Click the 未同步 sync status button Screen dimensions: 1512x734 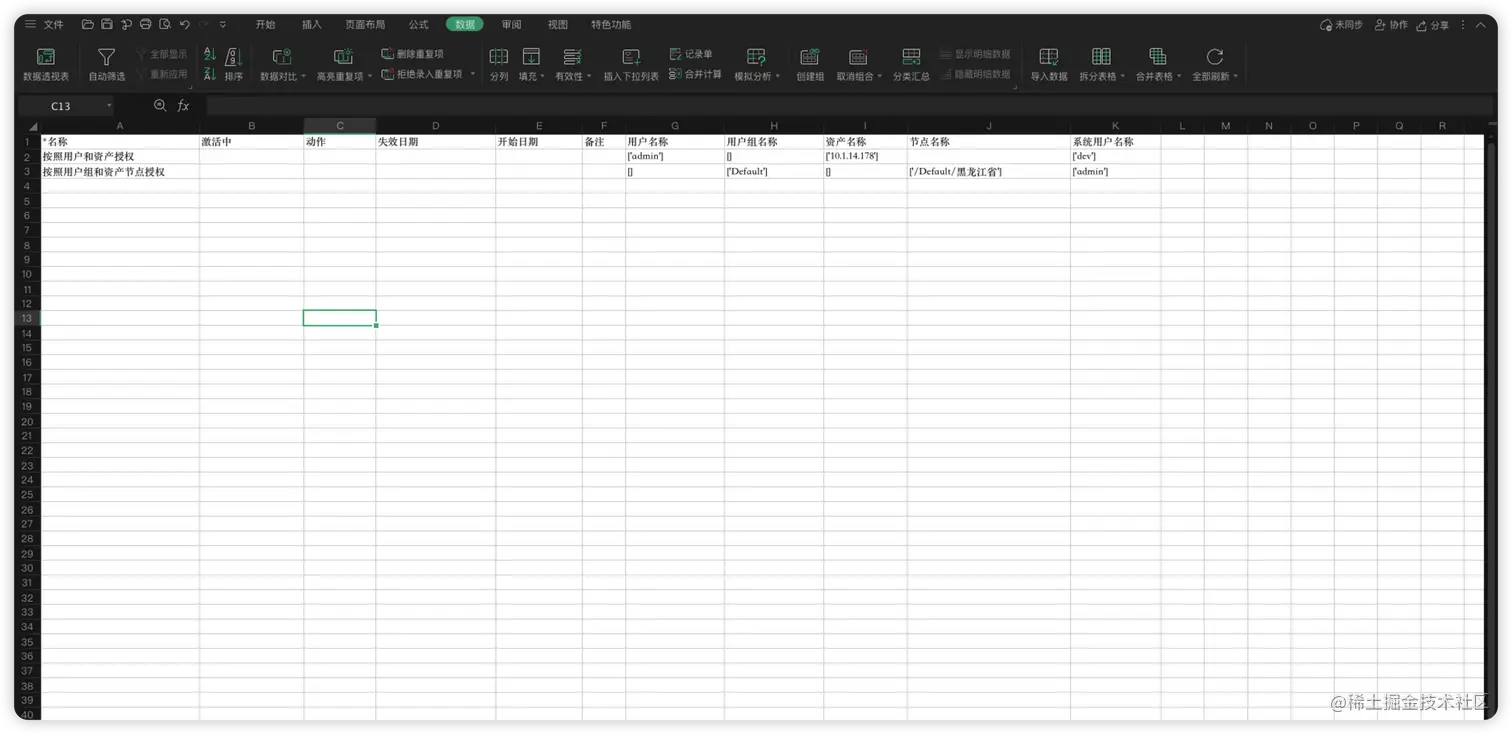[x=1341, y=24]
